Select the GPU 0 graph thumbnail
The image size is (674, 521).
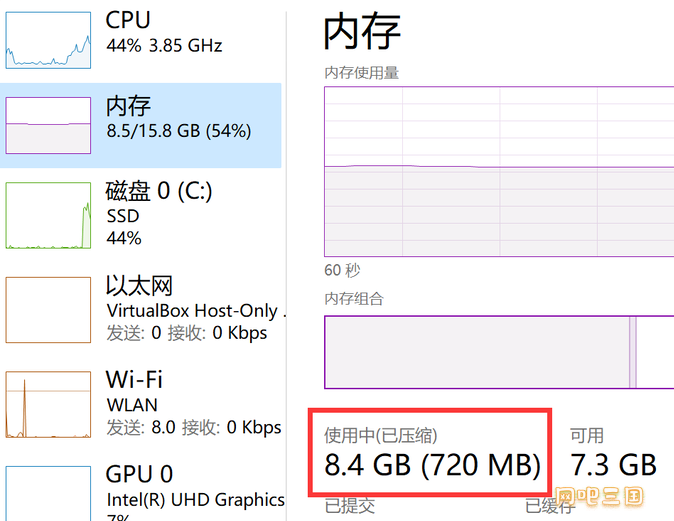pyautogui.click(x=48, y=493)
